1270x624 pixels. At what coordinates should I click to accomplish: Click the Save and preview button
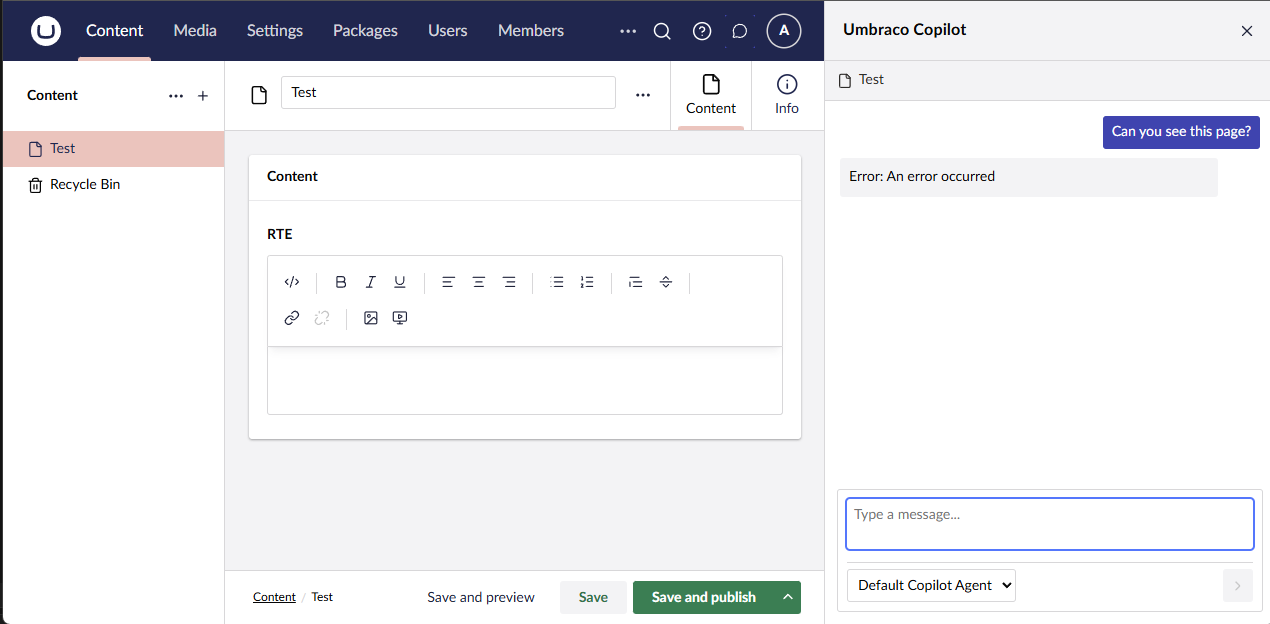(x=481, y=597)
